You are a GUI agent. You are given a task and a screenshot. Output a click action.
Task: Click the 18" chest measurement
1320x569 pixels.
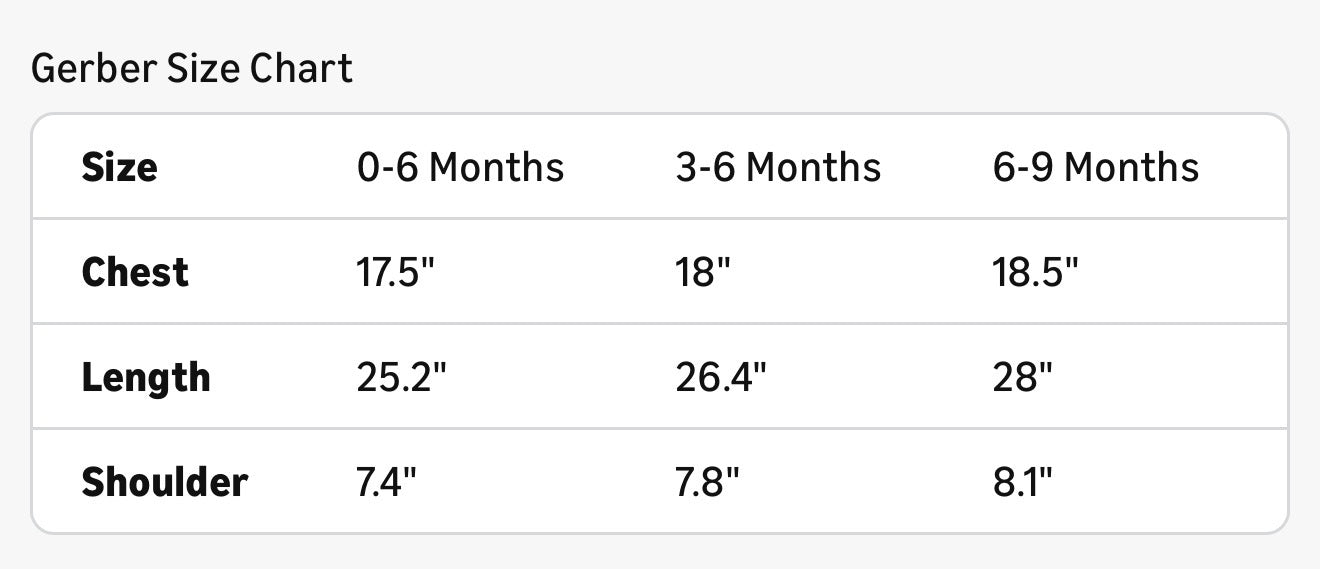703,272
